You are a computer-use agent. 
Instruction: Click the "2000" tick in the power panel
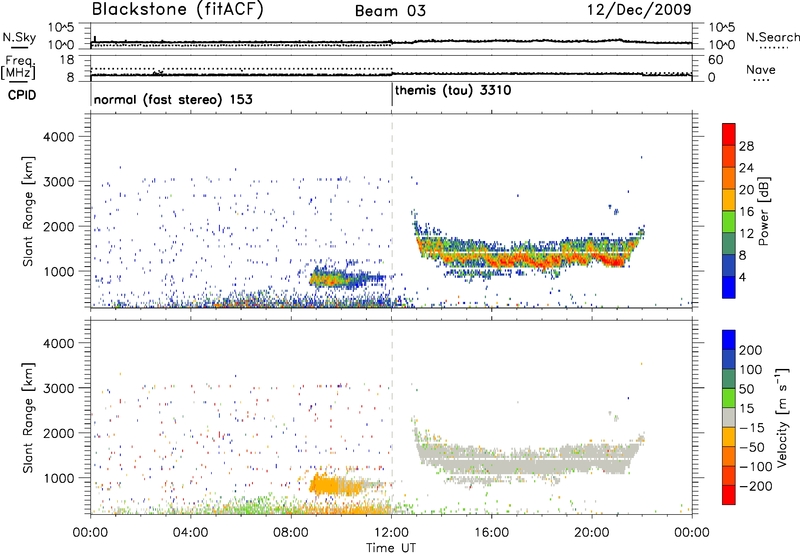point(58,226)
